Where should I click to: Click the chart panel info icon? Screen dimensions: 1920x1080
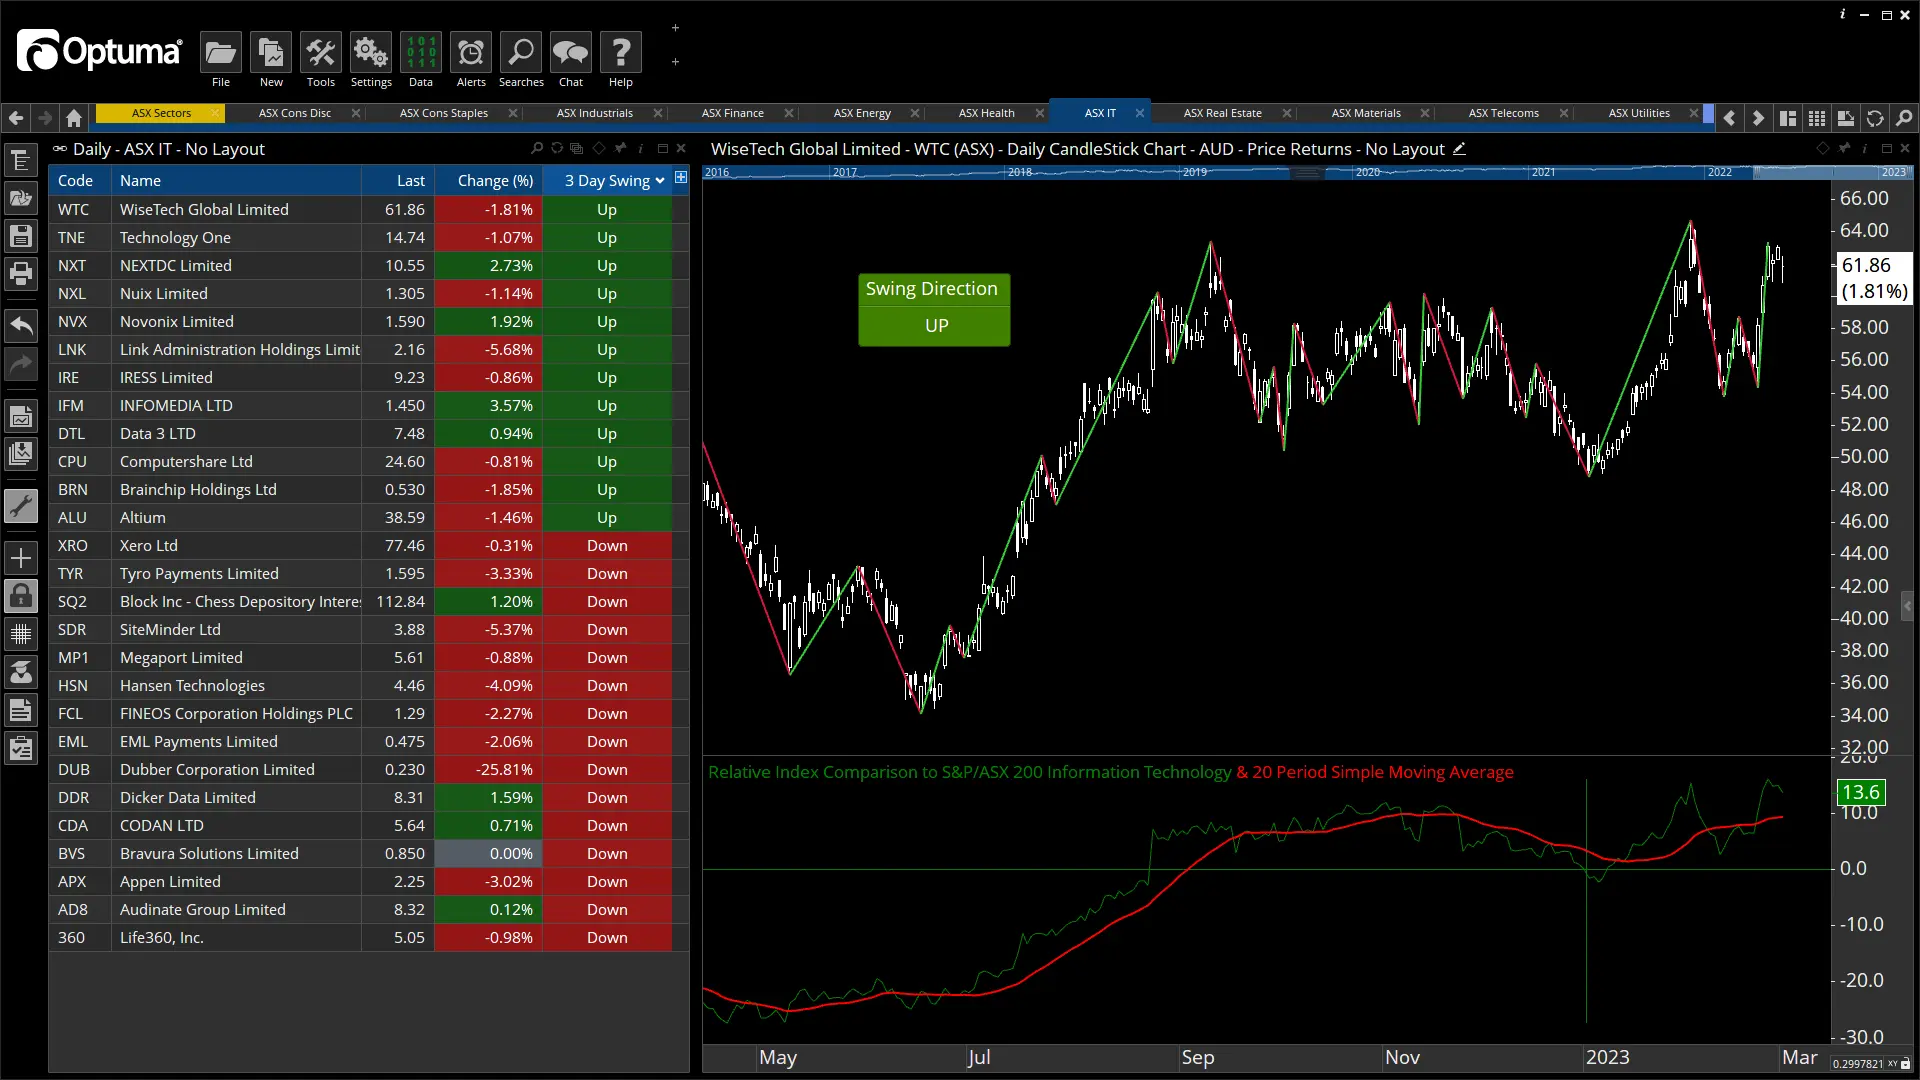pos(1865,148)
